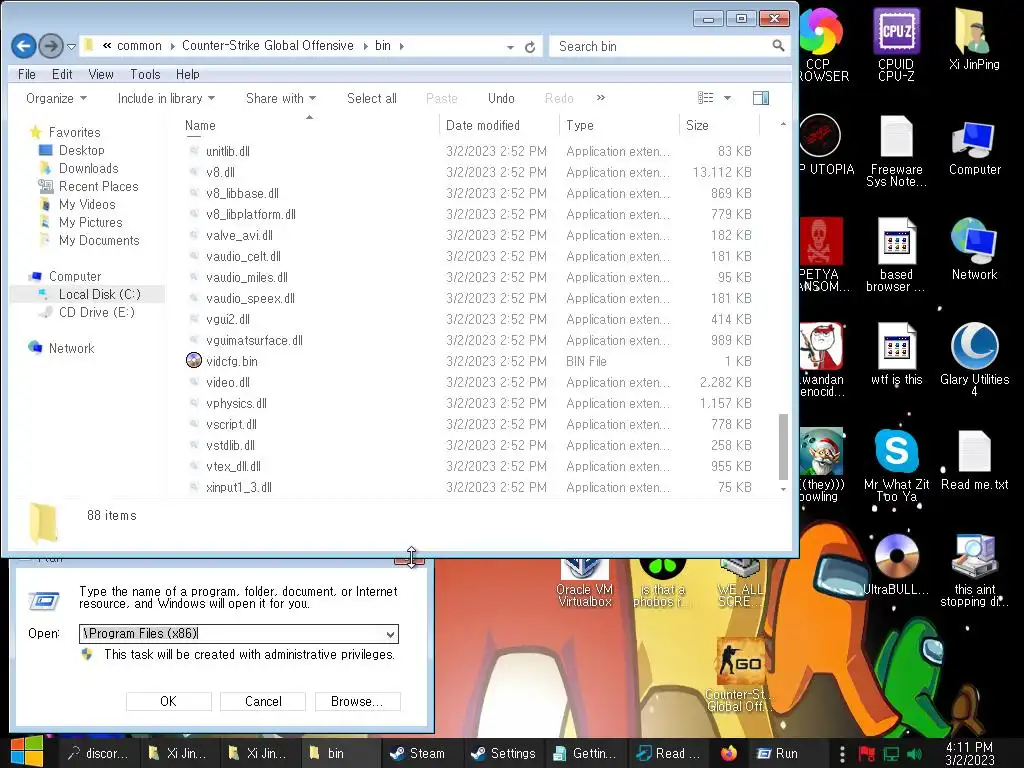The height and width of the screenshot is (768, 1024).
Task: Sort by the Date modified column header
Action: (499, 125)
